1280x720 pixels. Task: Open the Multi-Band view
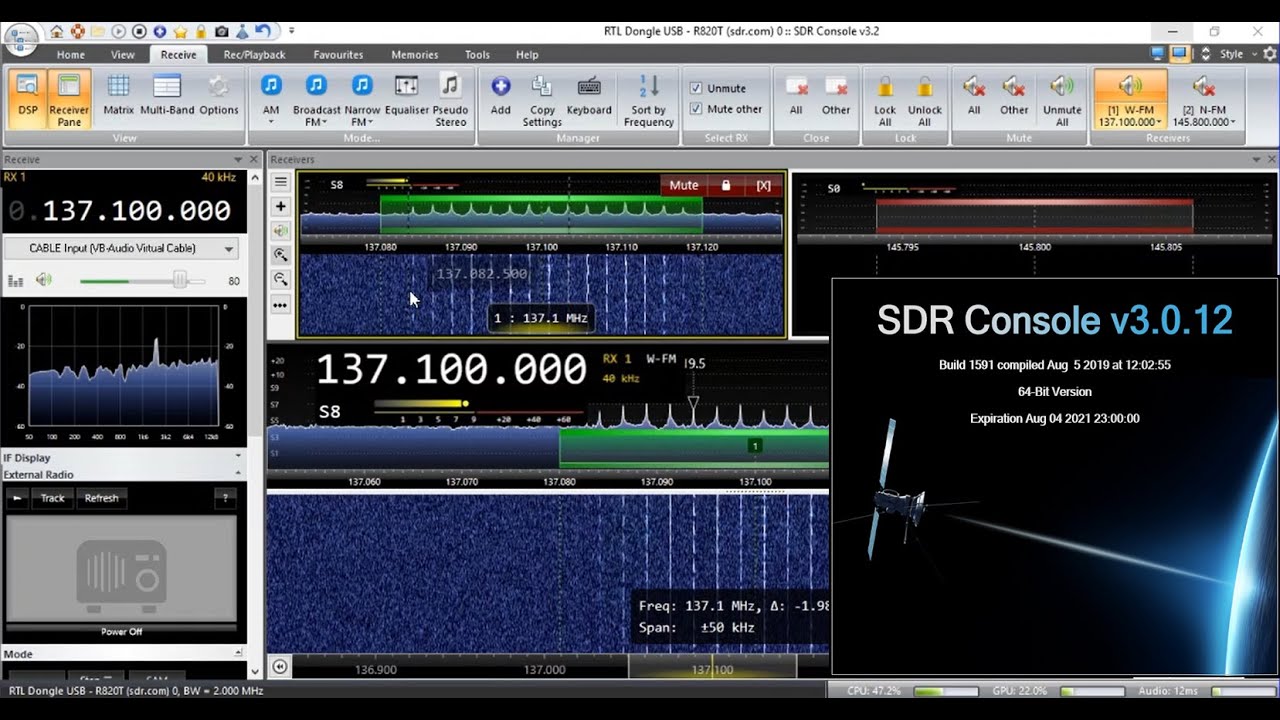tap(167, 98)
